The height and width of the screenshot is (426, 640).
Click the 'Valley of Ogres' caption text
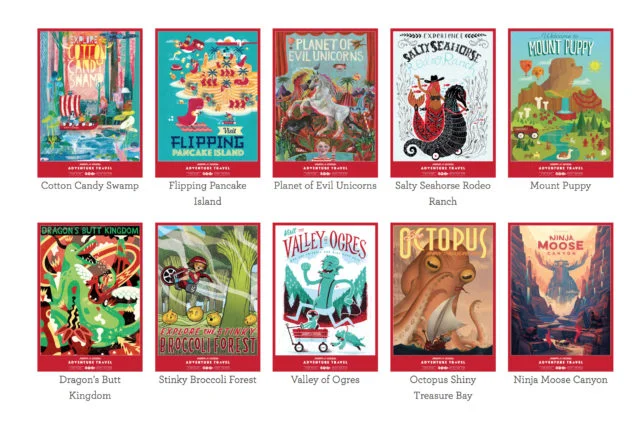tap(325, 380)
